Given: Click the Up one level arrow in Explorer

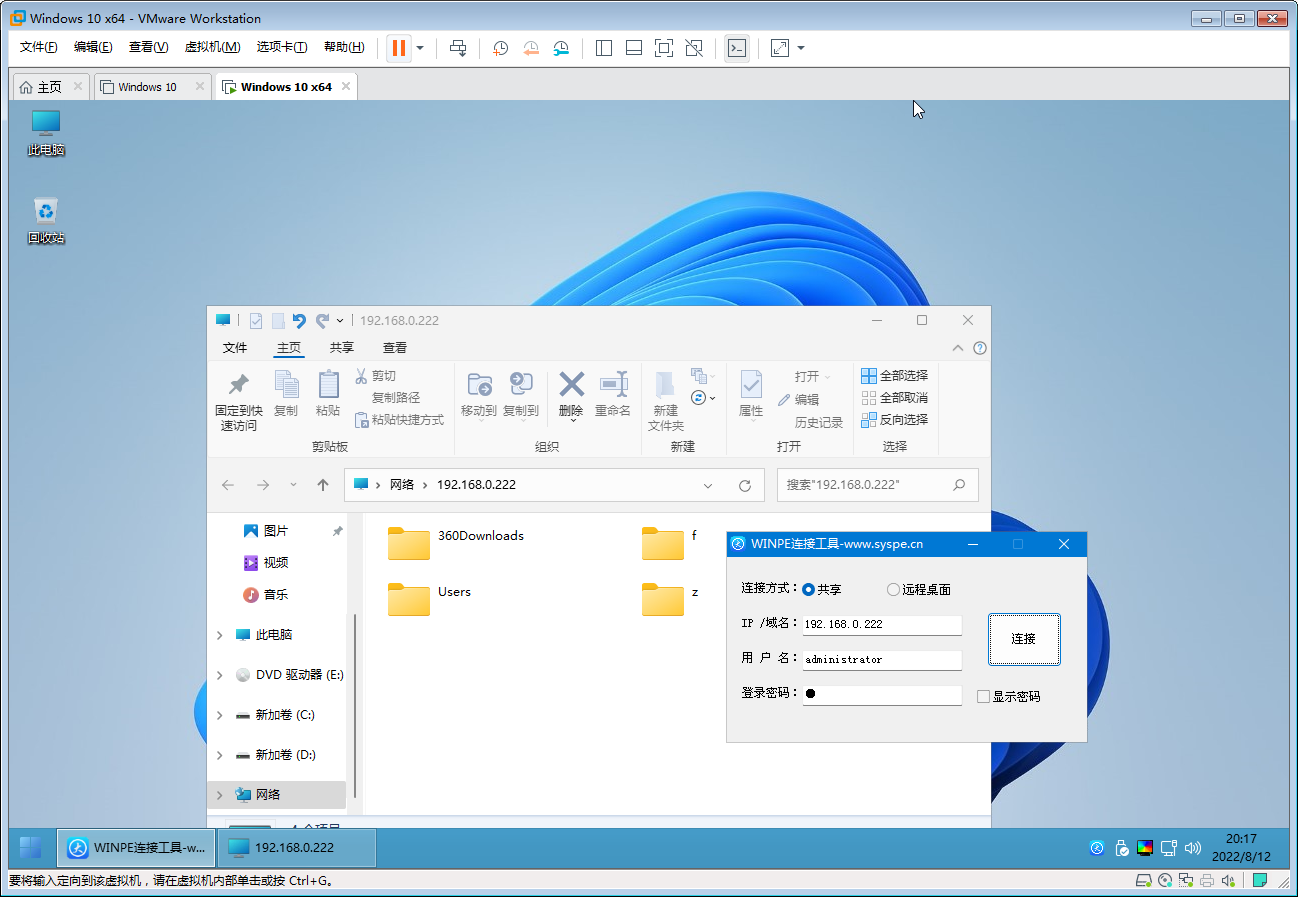Looking at the screenshot, I should tap(323, 485).
